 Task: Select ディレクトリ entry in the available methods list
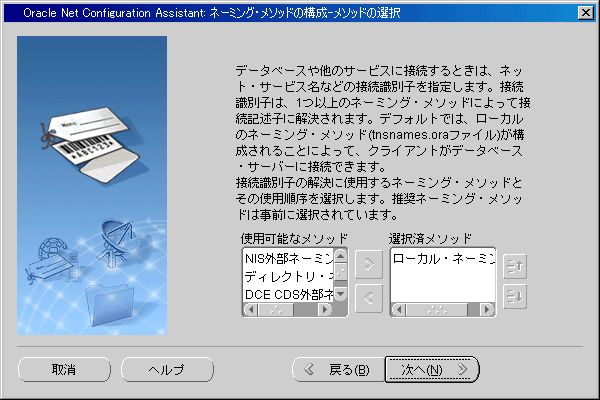pos(289,276)
